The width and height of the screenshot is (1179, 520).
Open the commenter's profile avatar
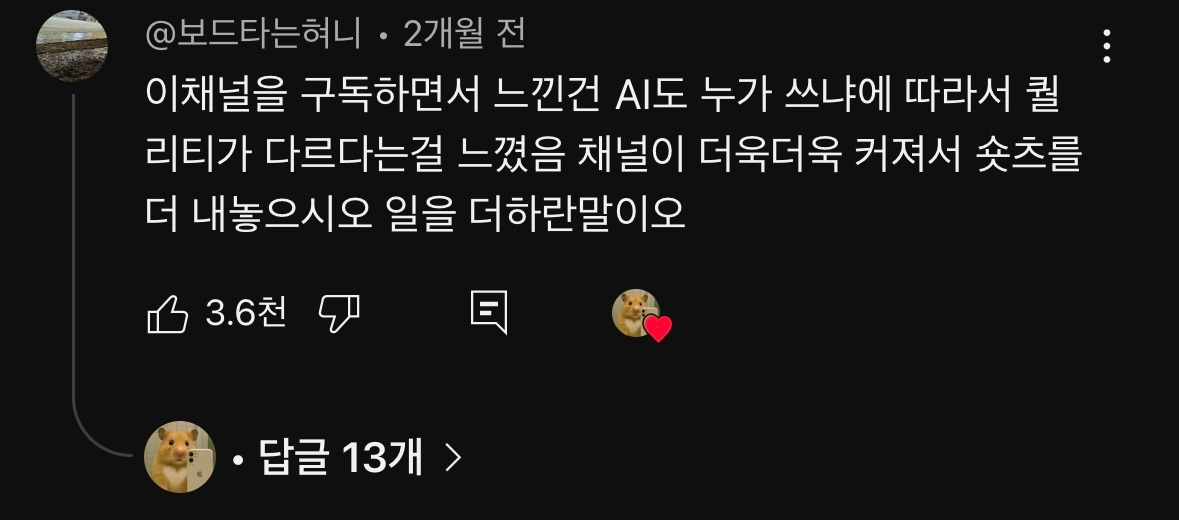click(x=72, y=46)
